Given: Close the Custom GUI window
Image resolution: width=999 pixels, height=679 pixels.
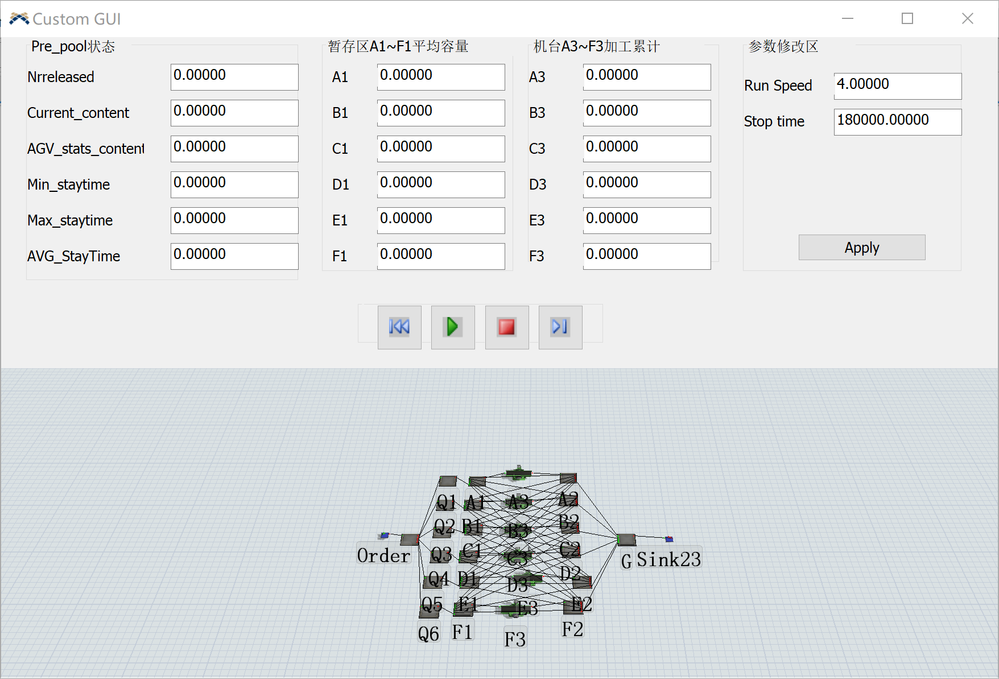Looking at the screenshot, I should (x=967, y=18).
